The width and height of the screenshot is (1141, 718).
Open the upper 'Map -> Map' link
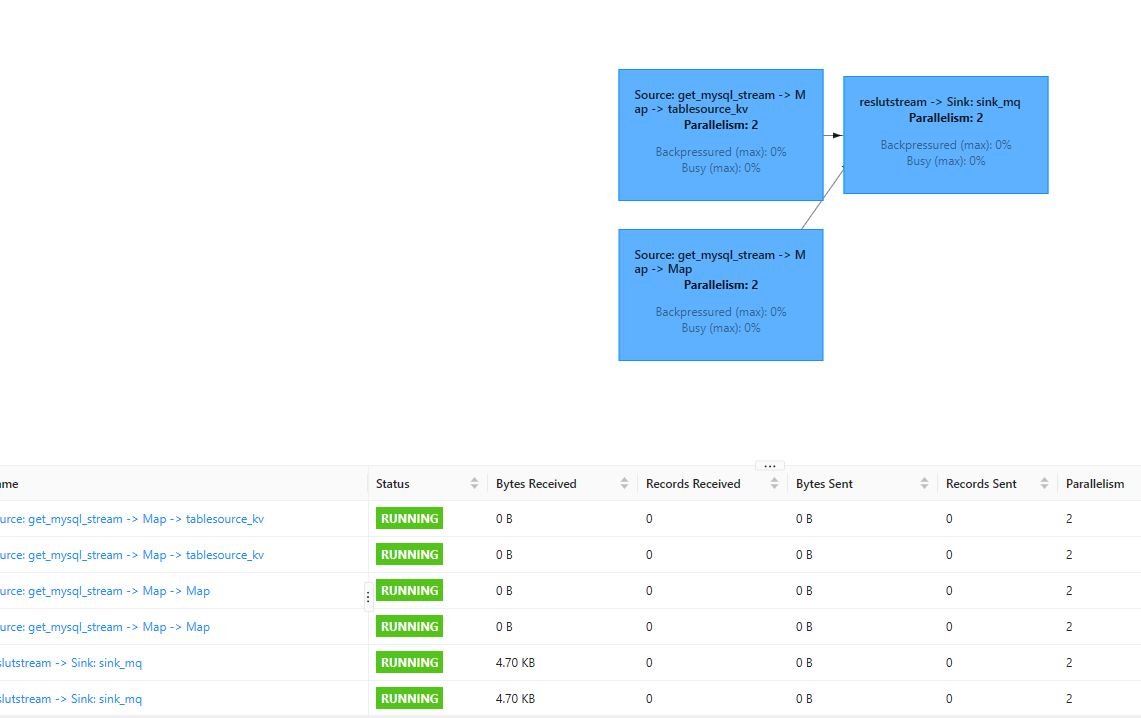[105, 591]
